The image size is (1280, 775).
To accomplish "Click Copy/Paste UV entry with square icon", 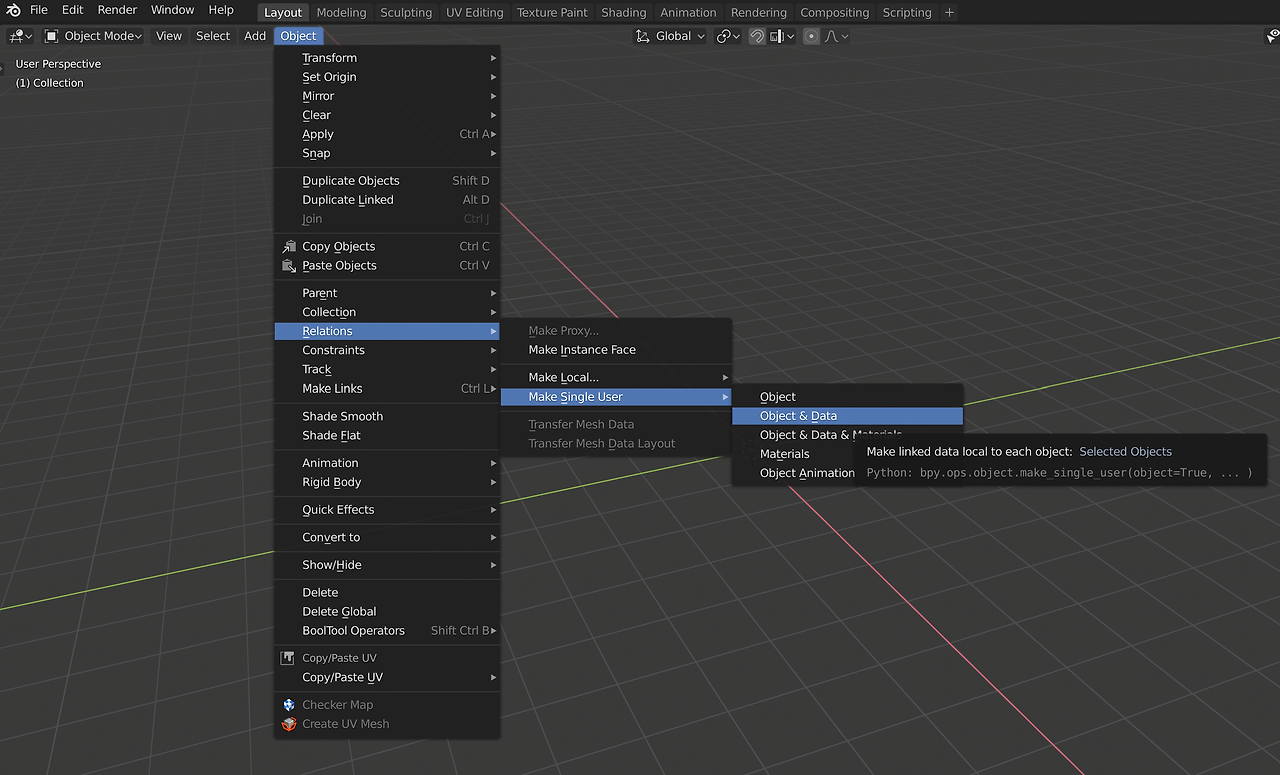I will click(387, 658).
